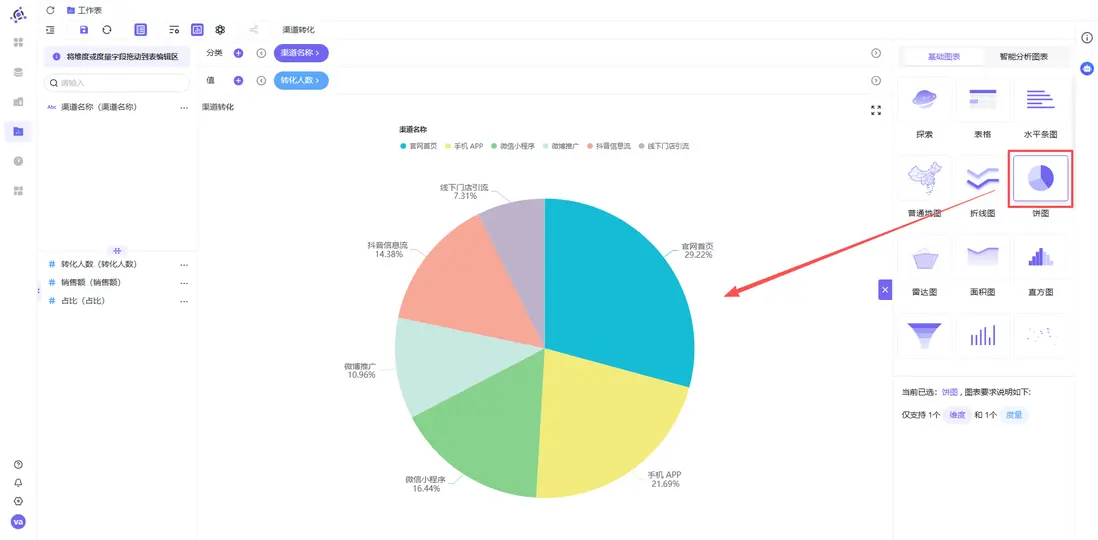Add a field to 值 with plus
Image resolution: width=1098 pixels, height=540 pixels.
tap(238, 81)
